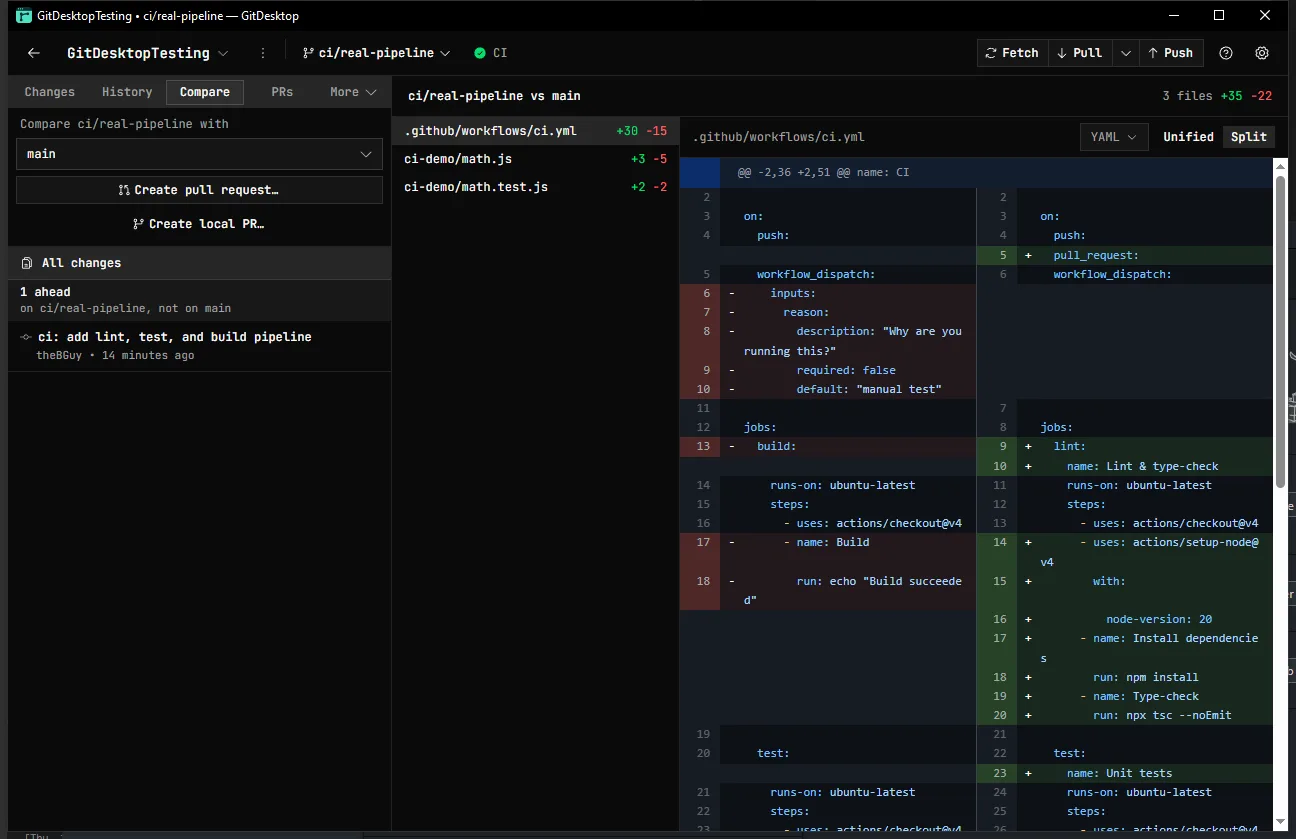Open the PRs tab
1296x839 pixels.
pos(282,92)
